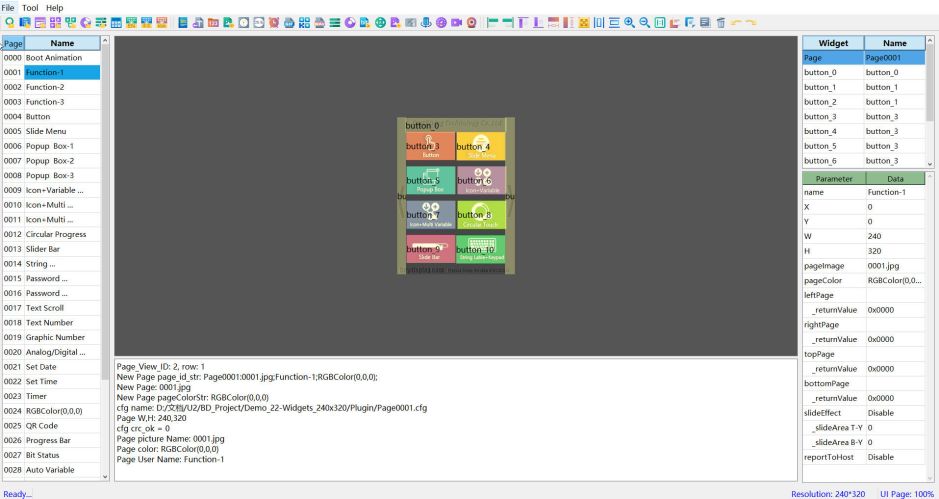This screenshot has height=499, width=939.
Task: Select the Circular Progress page row
Action: coord(51,234)
